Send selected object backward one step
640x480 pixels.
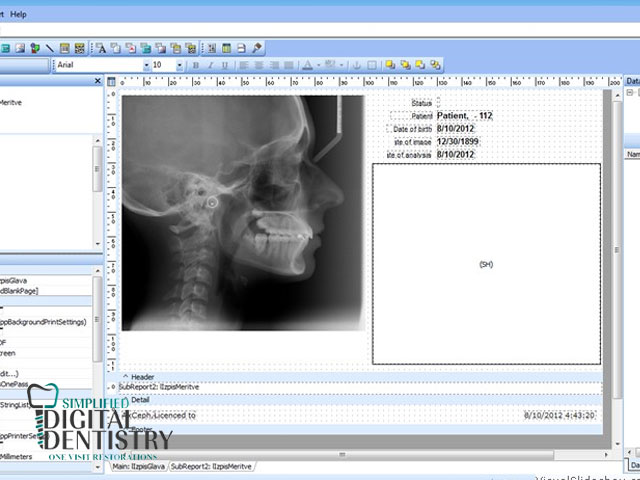pos(435,65)
